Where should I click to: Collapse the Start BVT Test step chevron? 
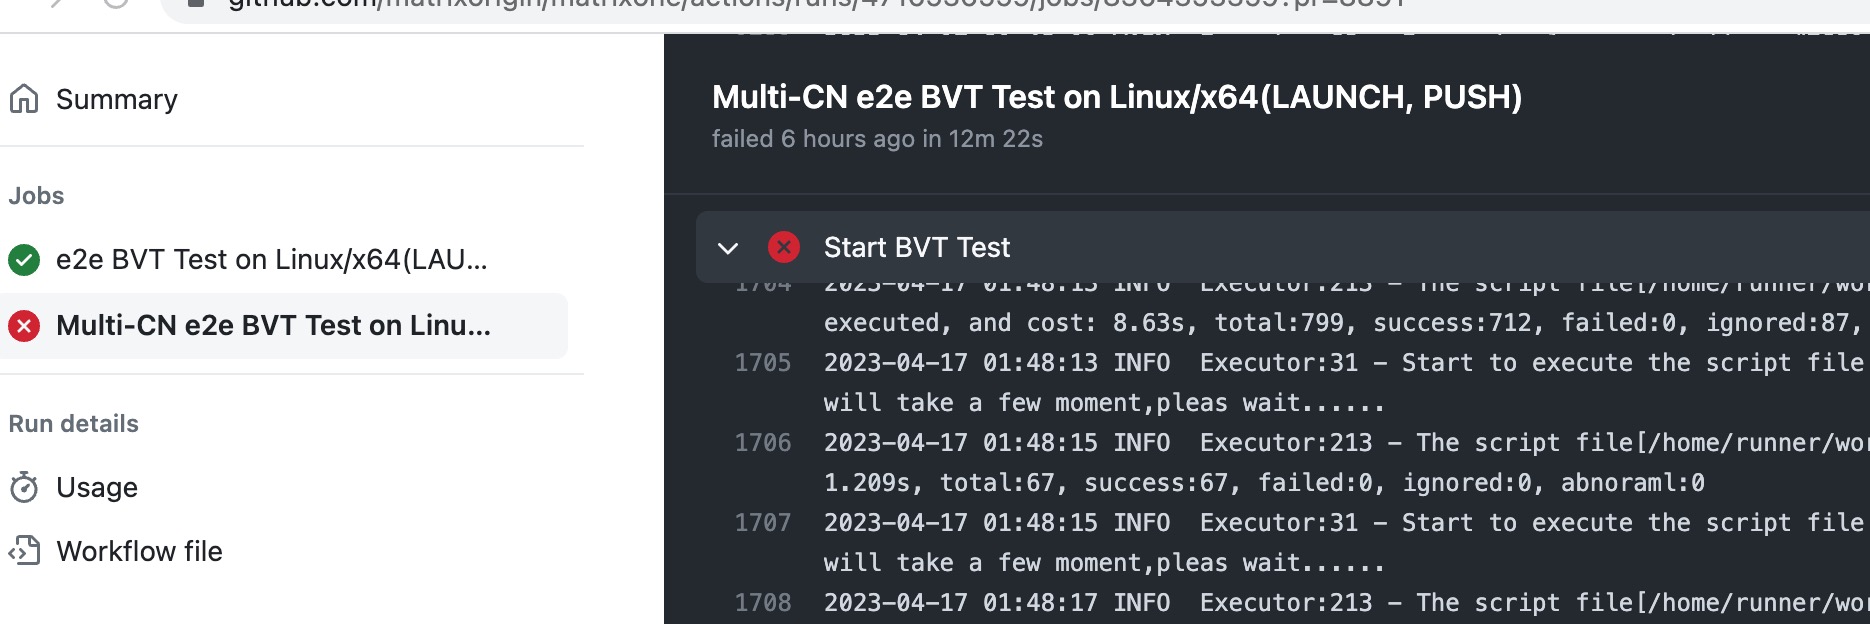coord(728,247)
